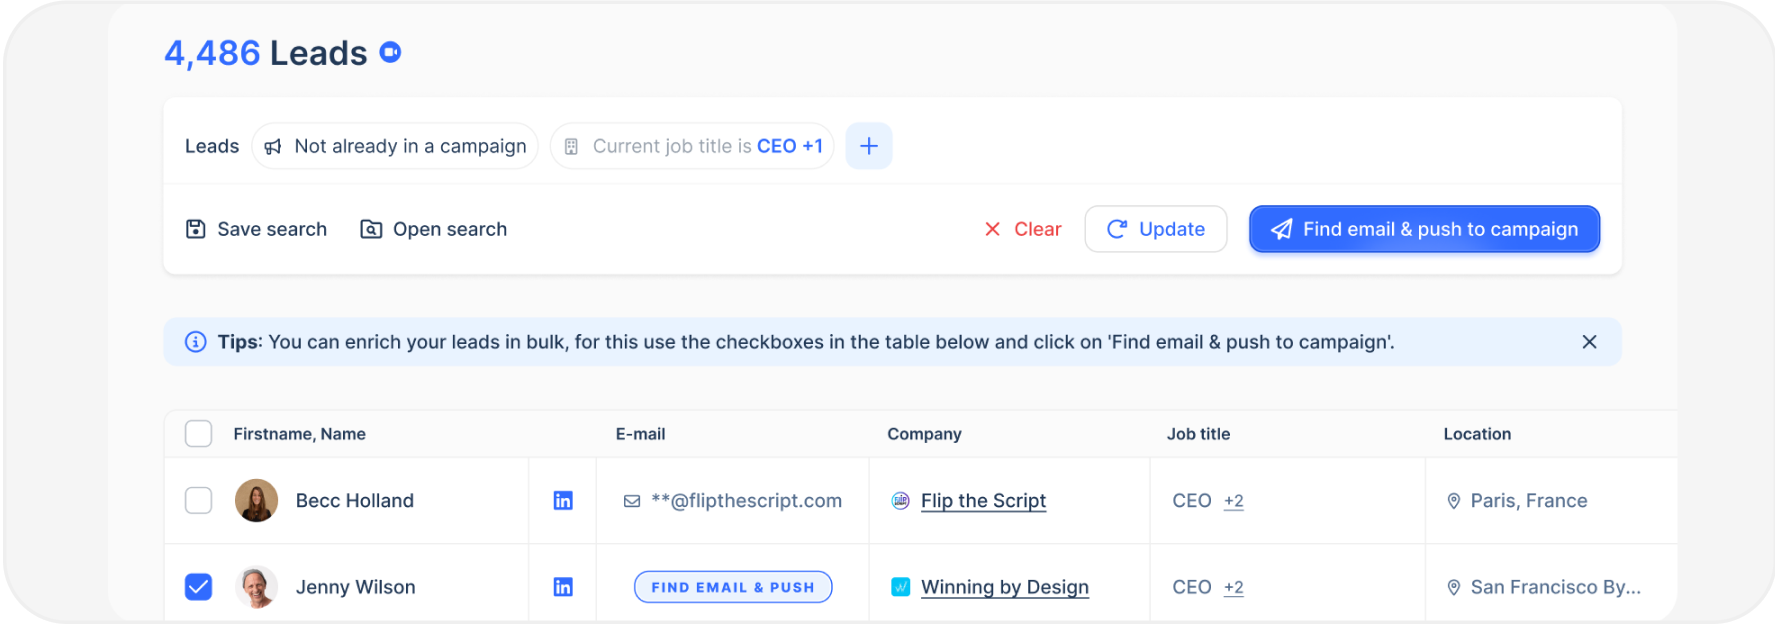Viewport: 1775px width, 624px height.
Task: Open the Winning by Design company link
Action: 1004,587
